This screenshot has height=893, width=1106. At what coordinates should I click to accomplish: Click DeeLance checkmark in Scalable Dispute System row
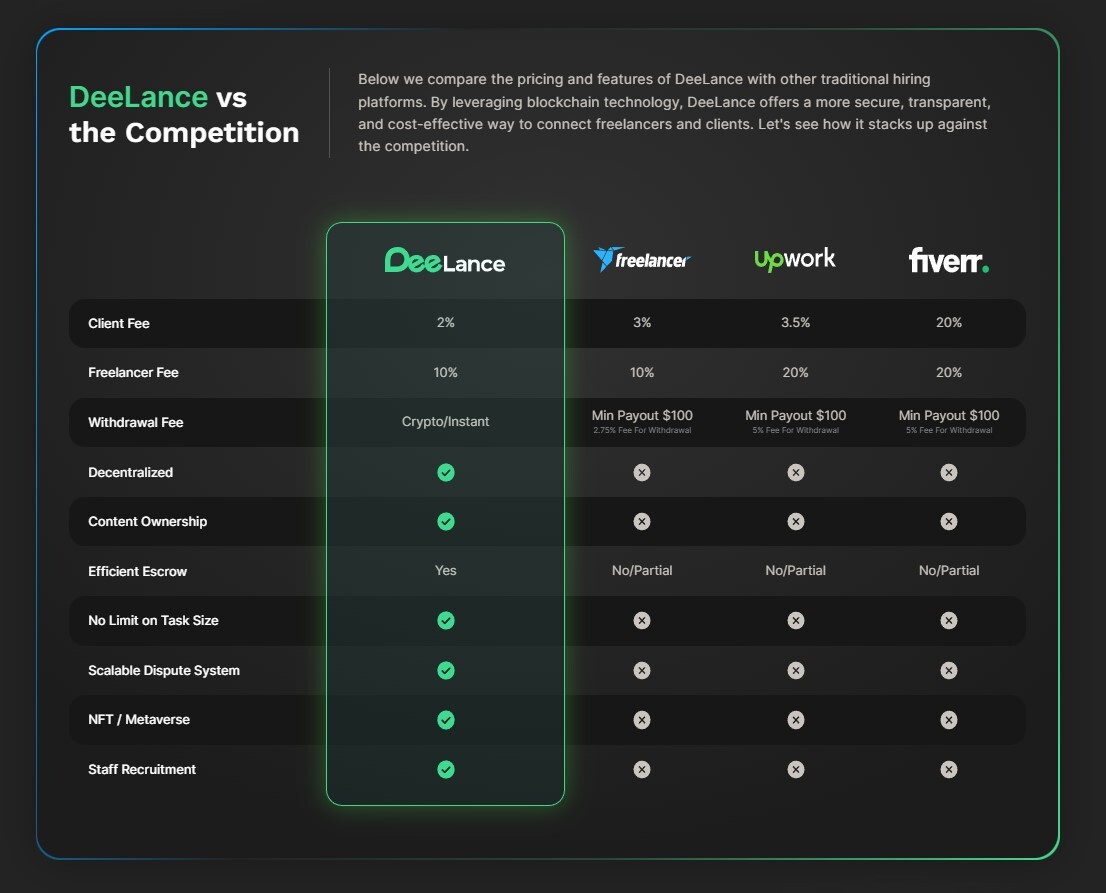tap(446, 670)
